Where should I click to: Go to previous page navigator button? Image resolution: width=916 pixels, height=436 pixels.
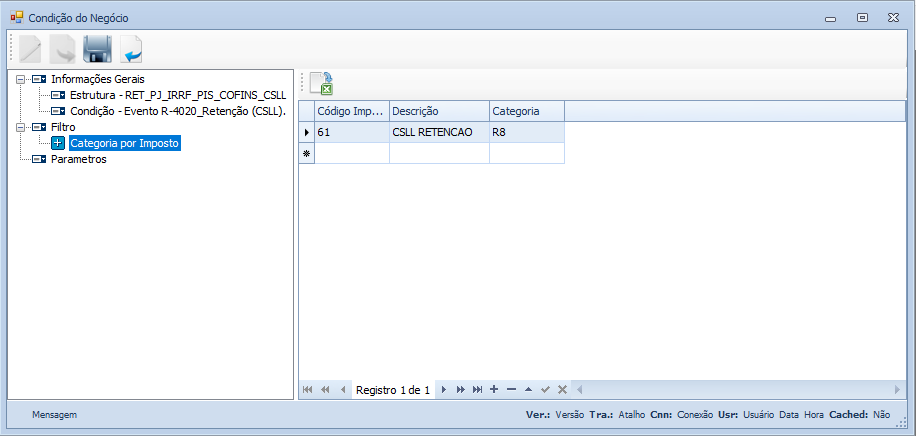coord(325,390)
